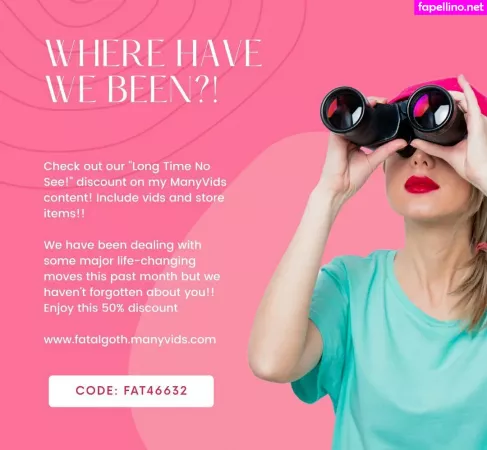Screen dimensions: 487x450
Task: Select the "Long Time No See!" discount paragraph
Action: pos(135,190)
